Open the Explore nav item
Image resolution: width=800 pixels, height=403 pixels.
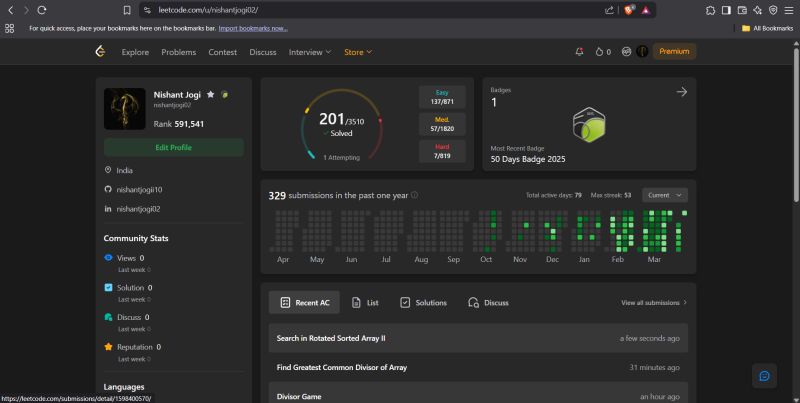(135, 52)
